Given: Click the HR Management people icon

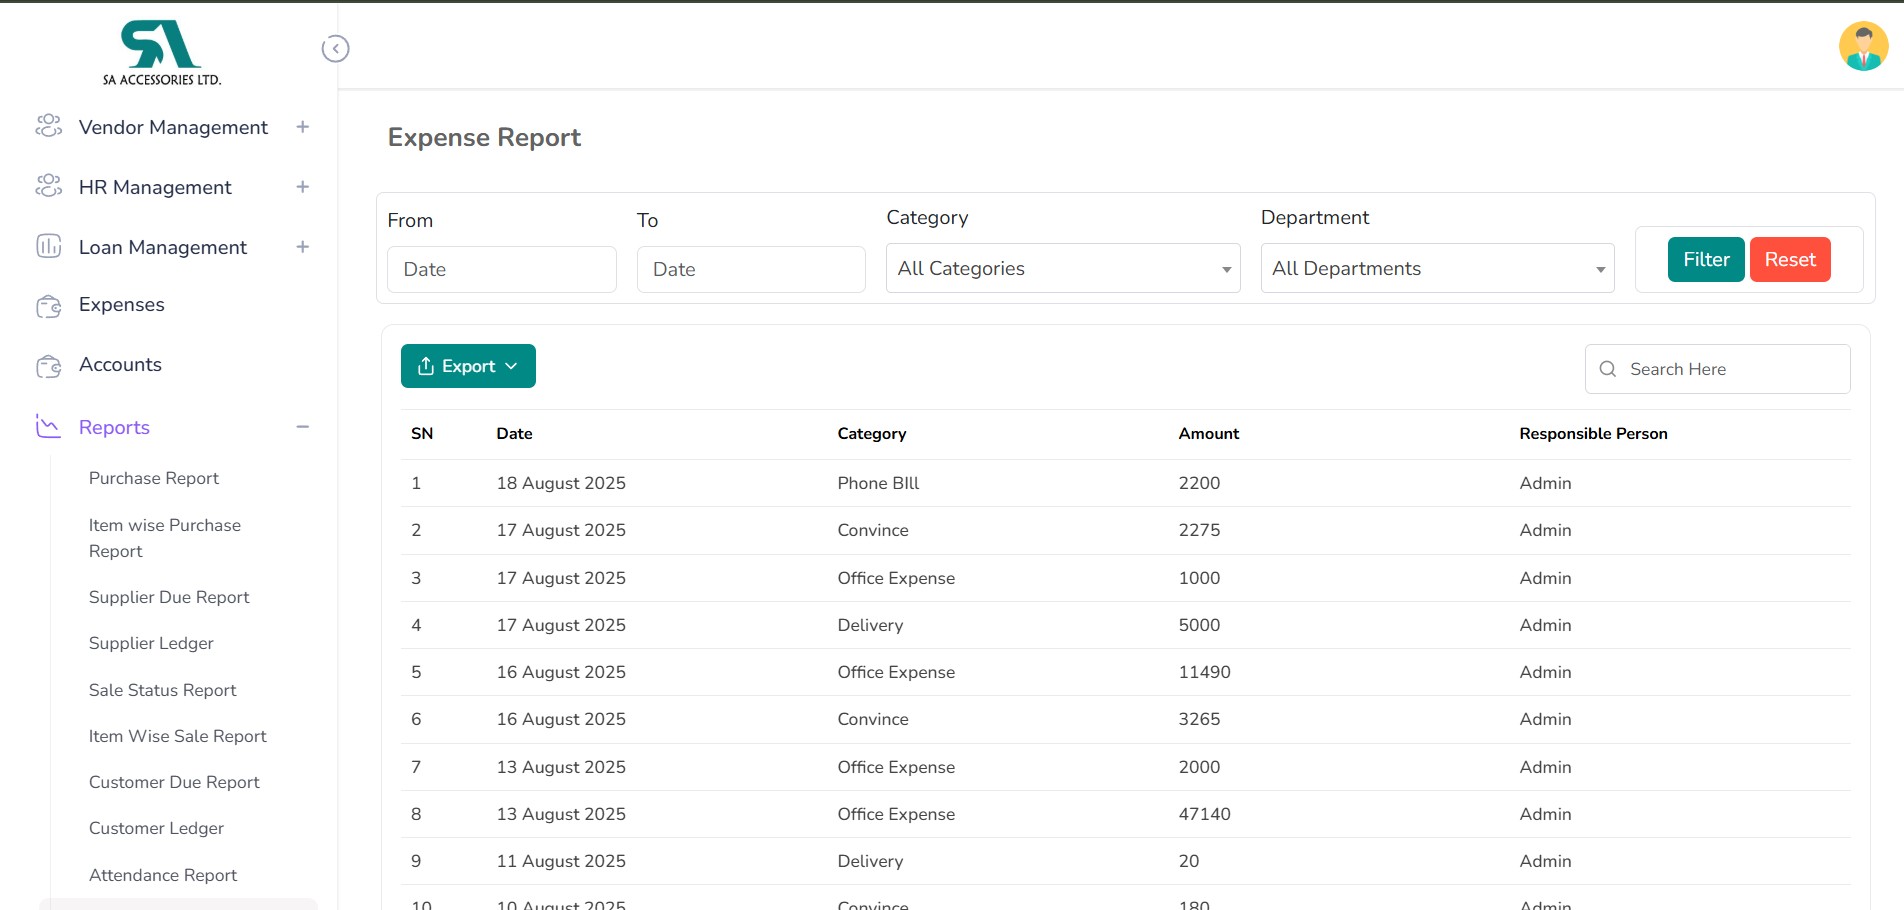Looking at the screenshot, I should 48,186.
